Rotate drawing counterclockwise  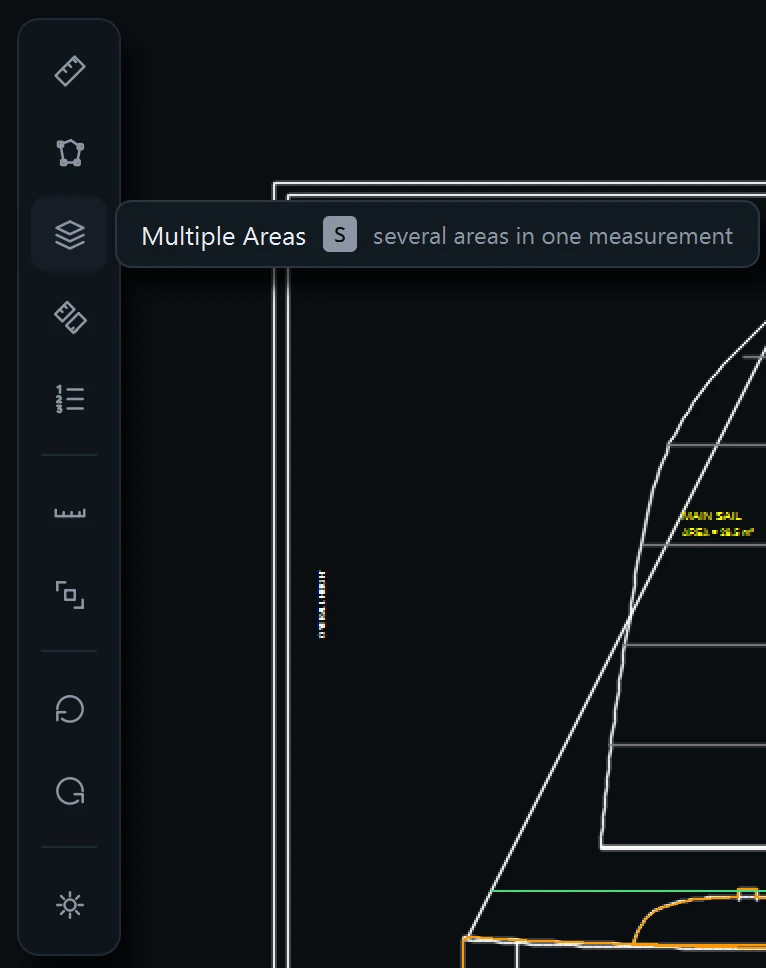tap(70, 709)
